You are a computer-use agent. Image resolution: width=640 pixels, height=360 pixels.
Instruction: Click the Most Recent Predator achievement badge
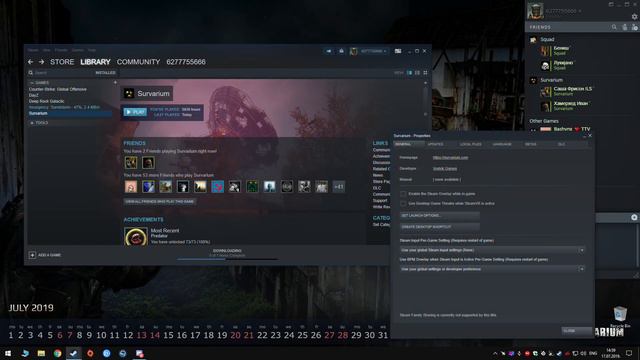coord(136,236)
